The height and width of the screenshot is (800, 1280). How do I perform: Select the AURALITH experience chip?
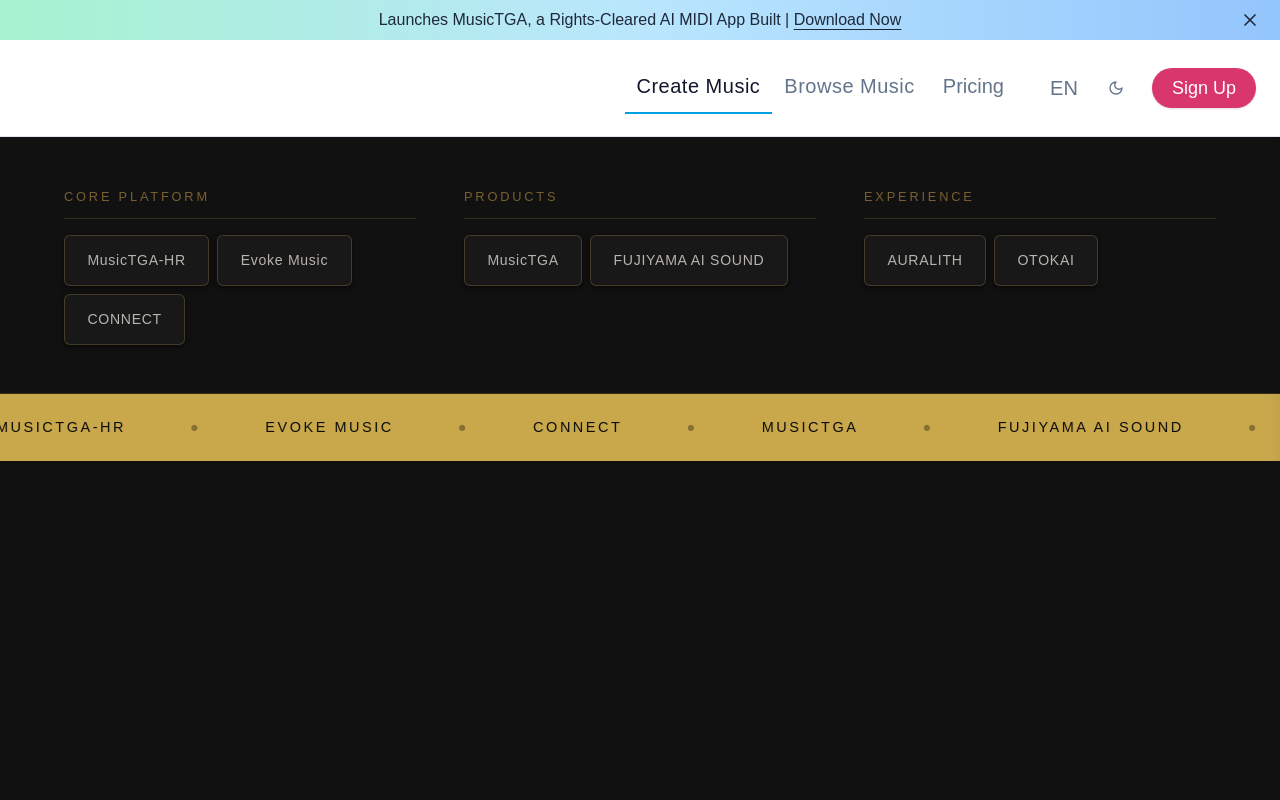(925, 260)
